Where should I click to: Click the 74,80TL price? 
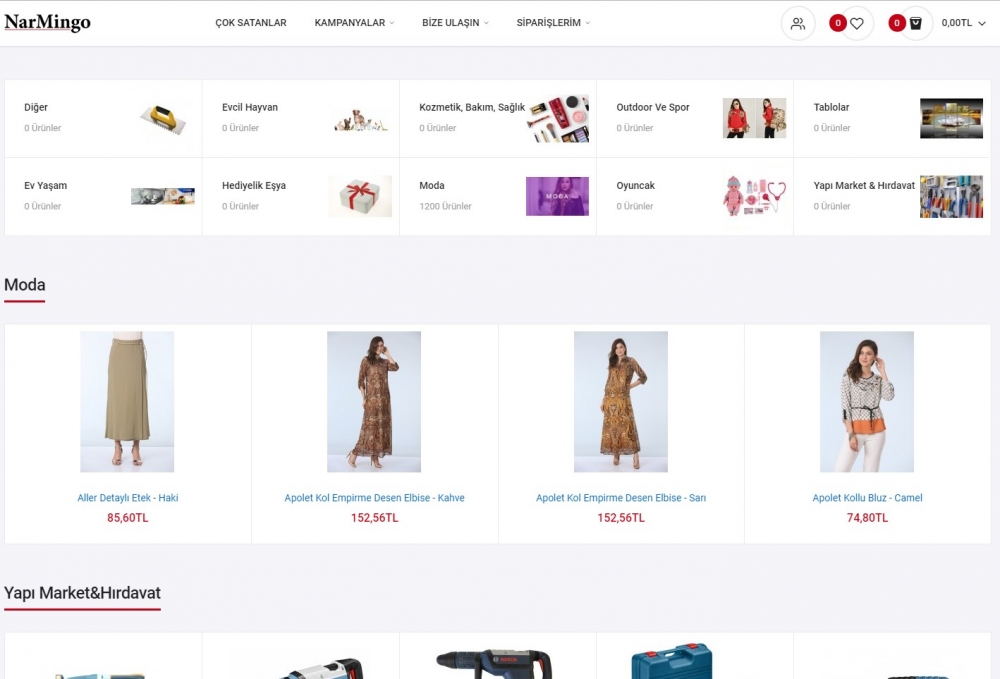click(867, 518)
